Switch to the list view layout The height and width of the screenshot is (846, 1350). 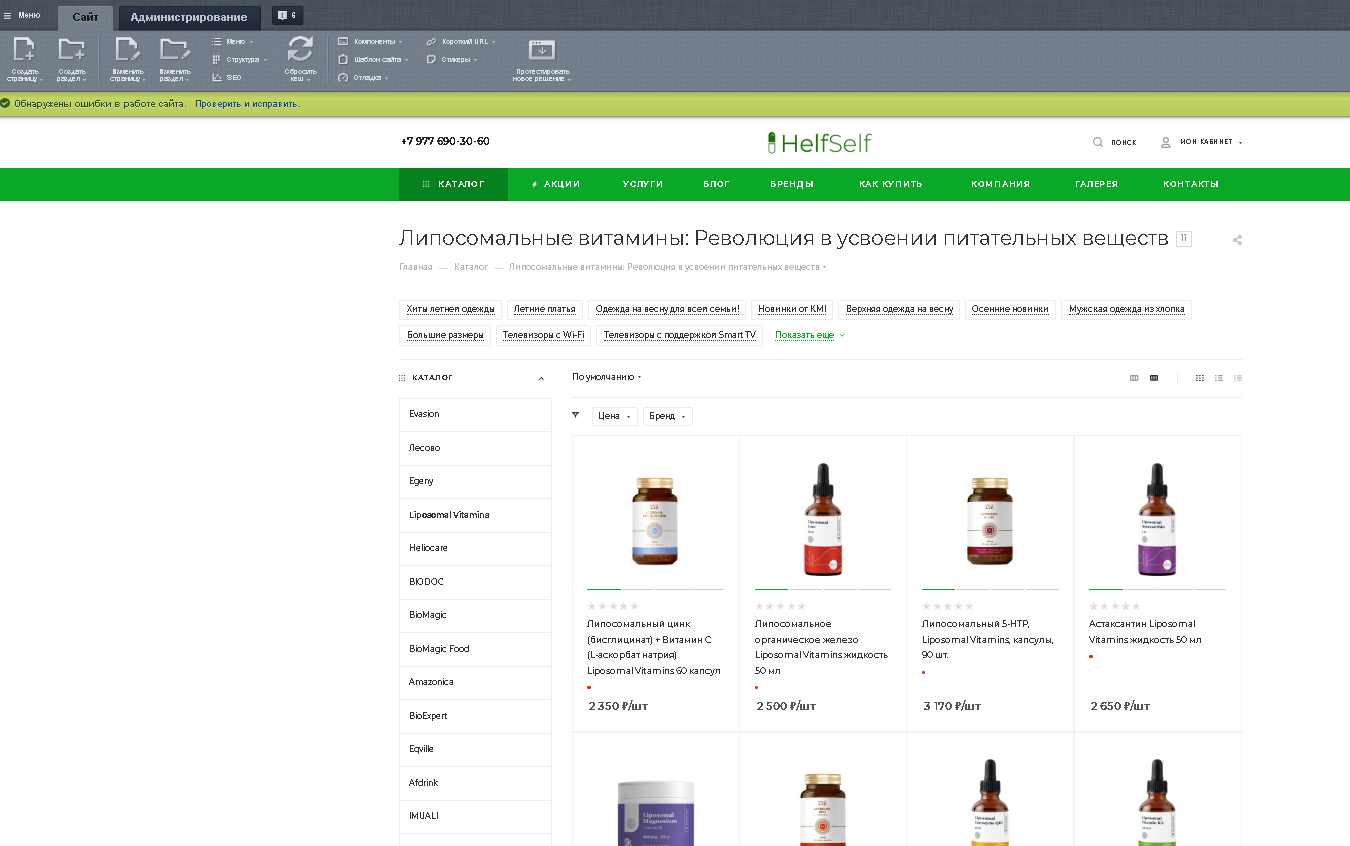[x=1219, y=378]
